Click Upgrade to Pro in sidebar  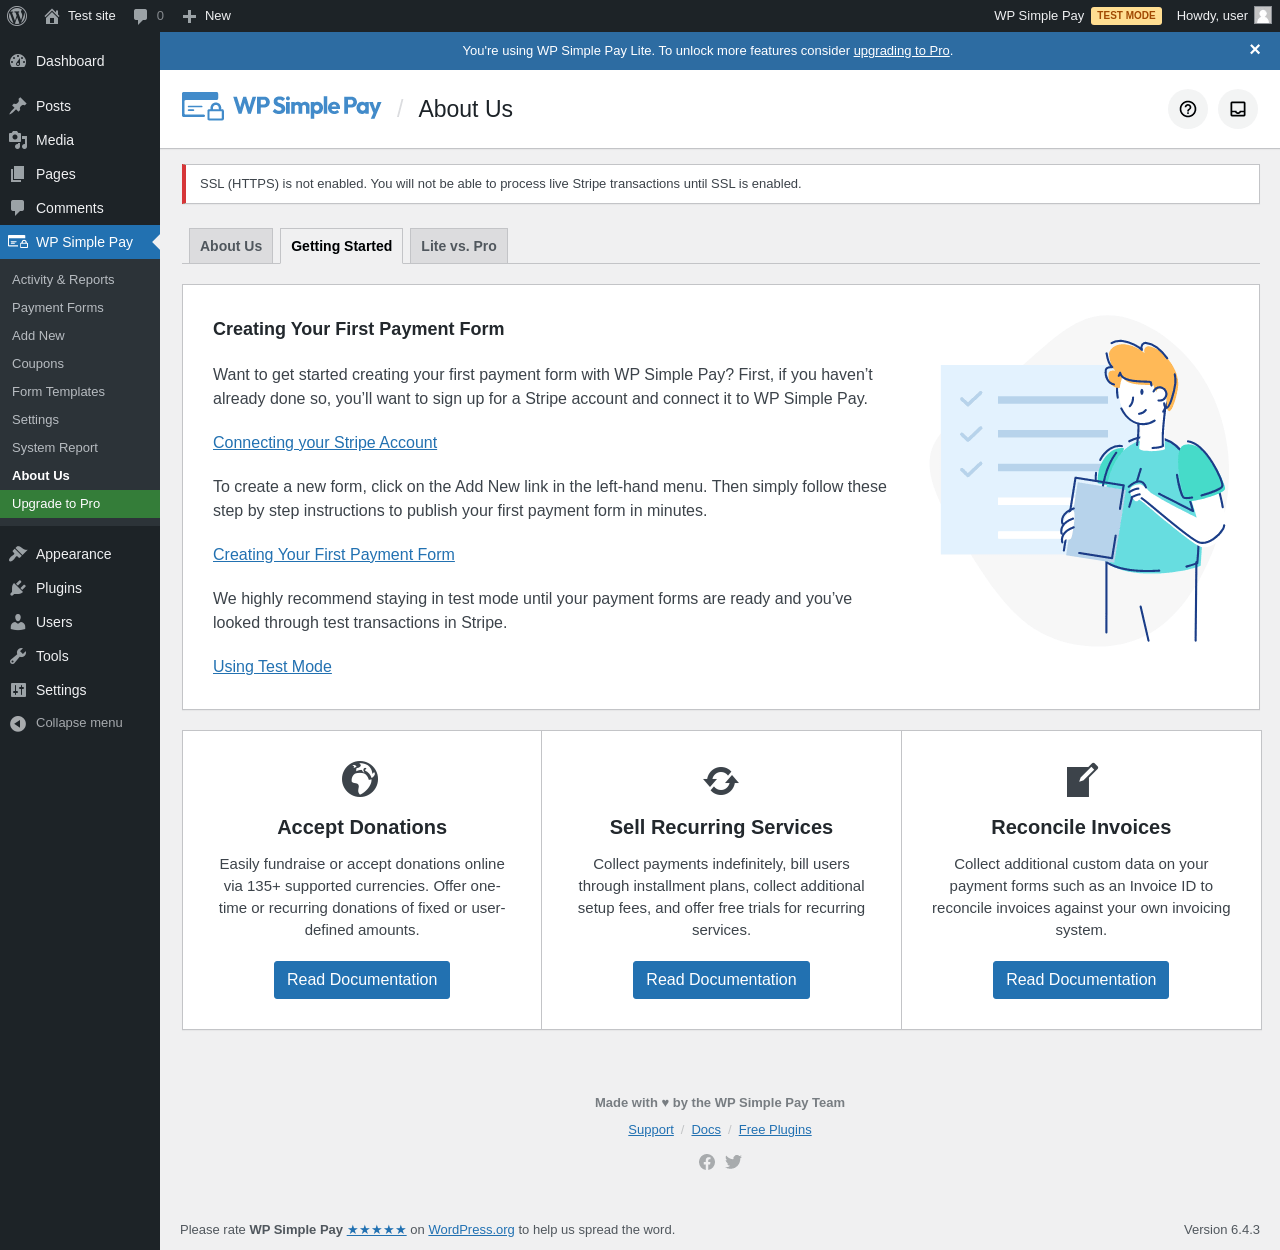(x=80, y=504)
